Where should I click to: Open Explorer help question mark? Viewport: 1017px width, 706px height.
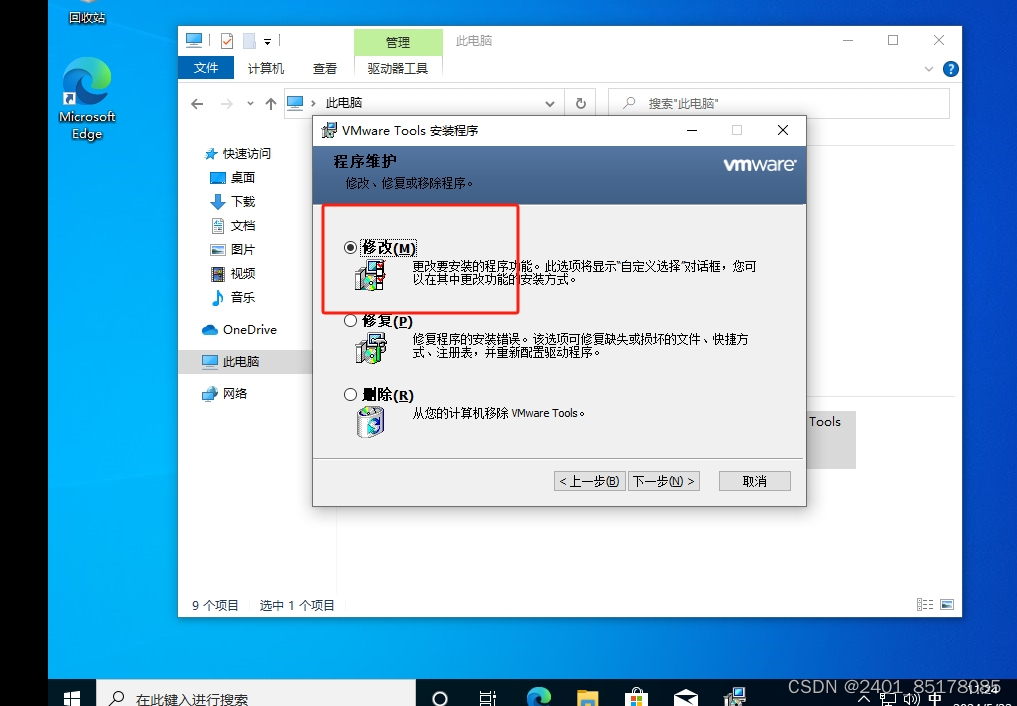point(950,69)
